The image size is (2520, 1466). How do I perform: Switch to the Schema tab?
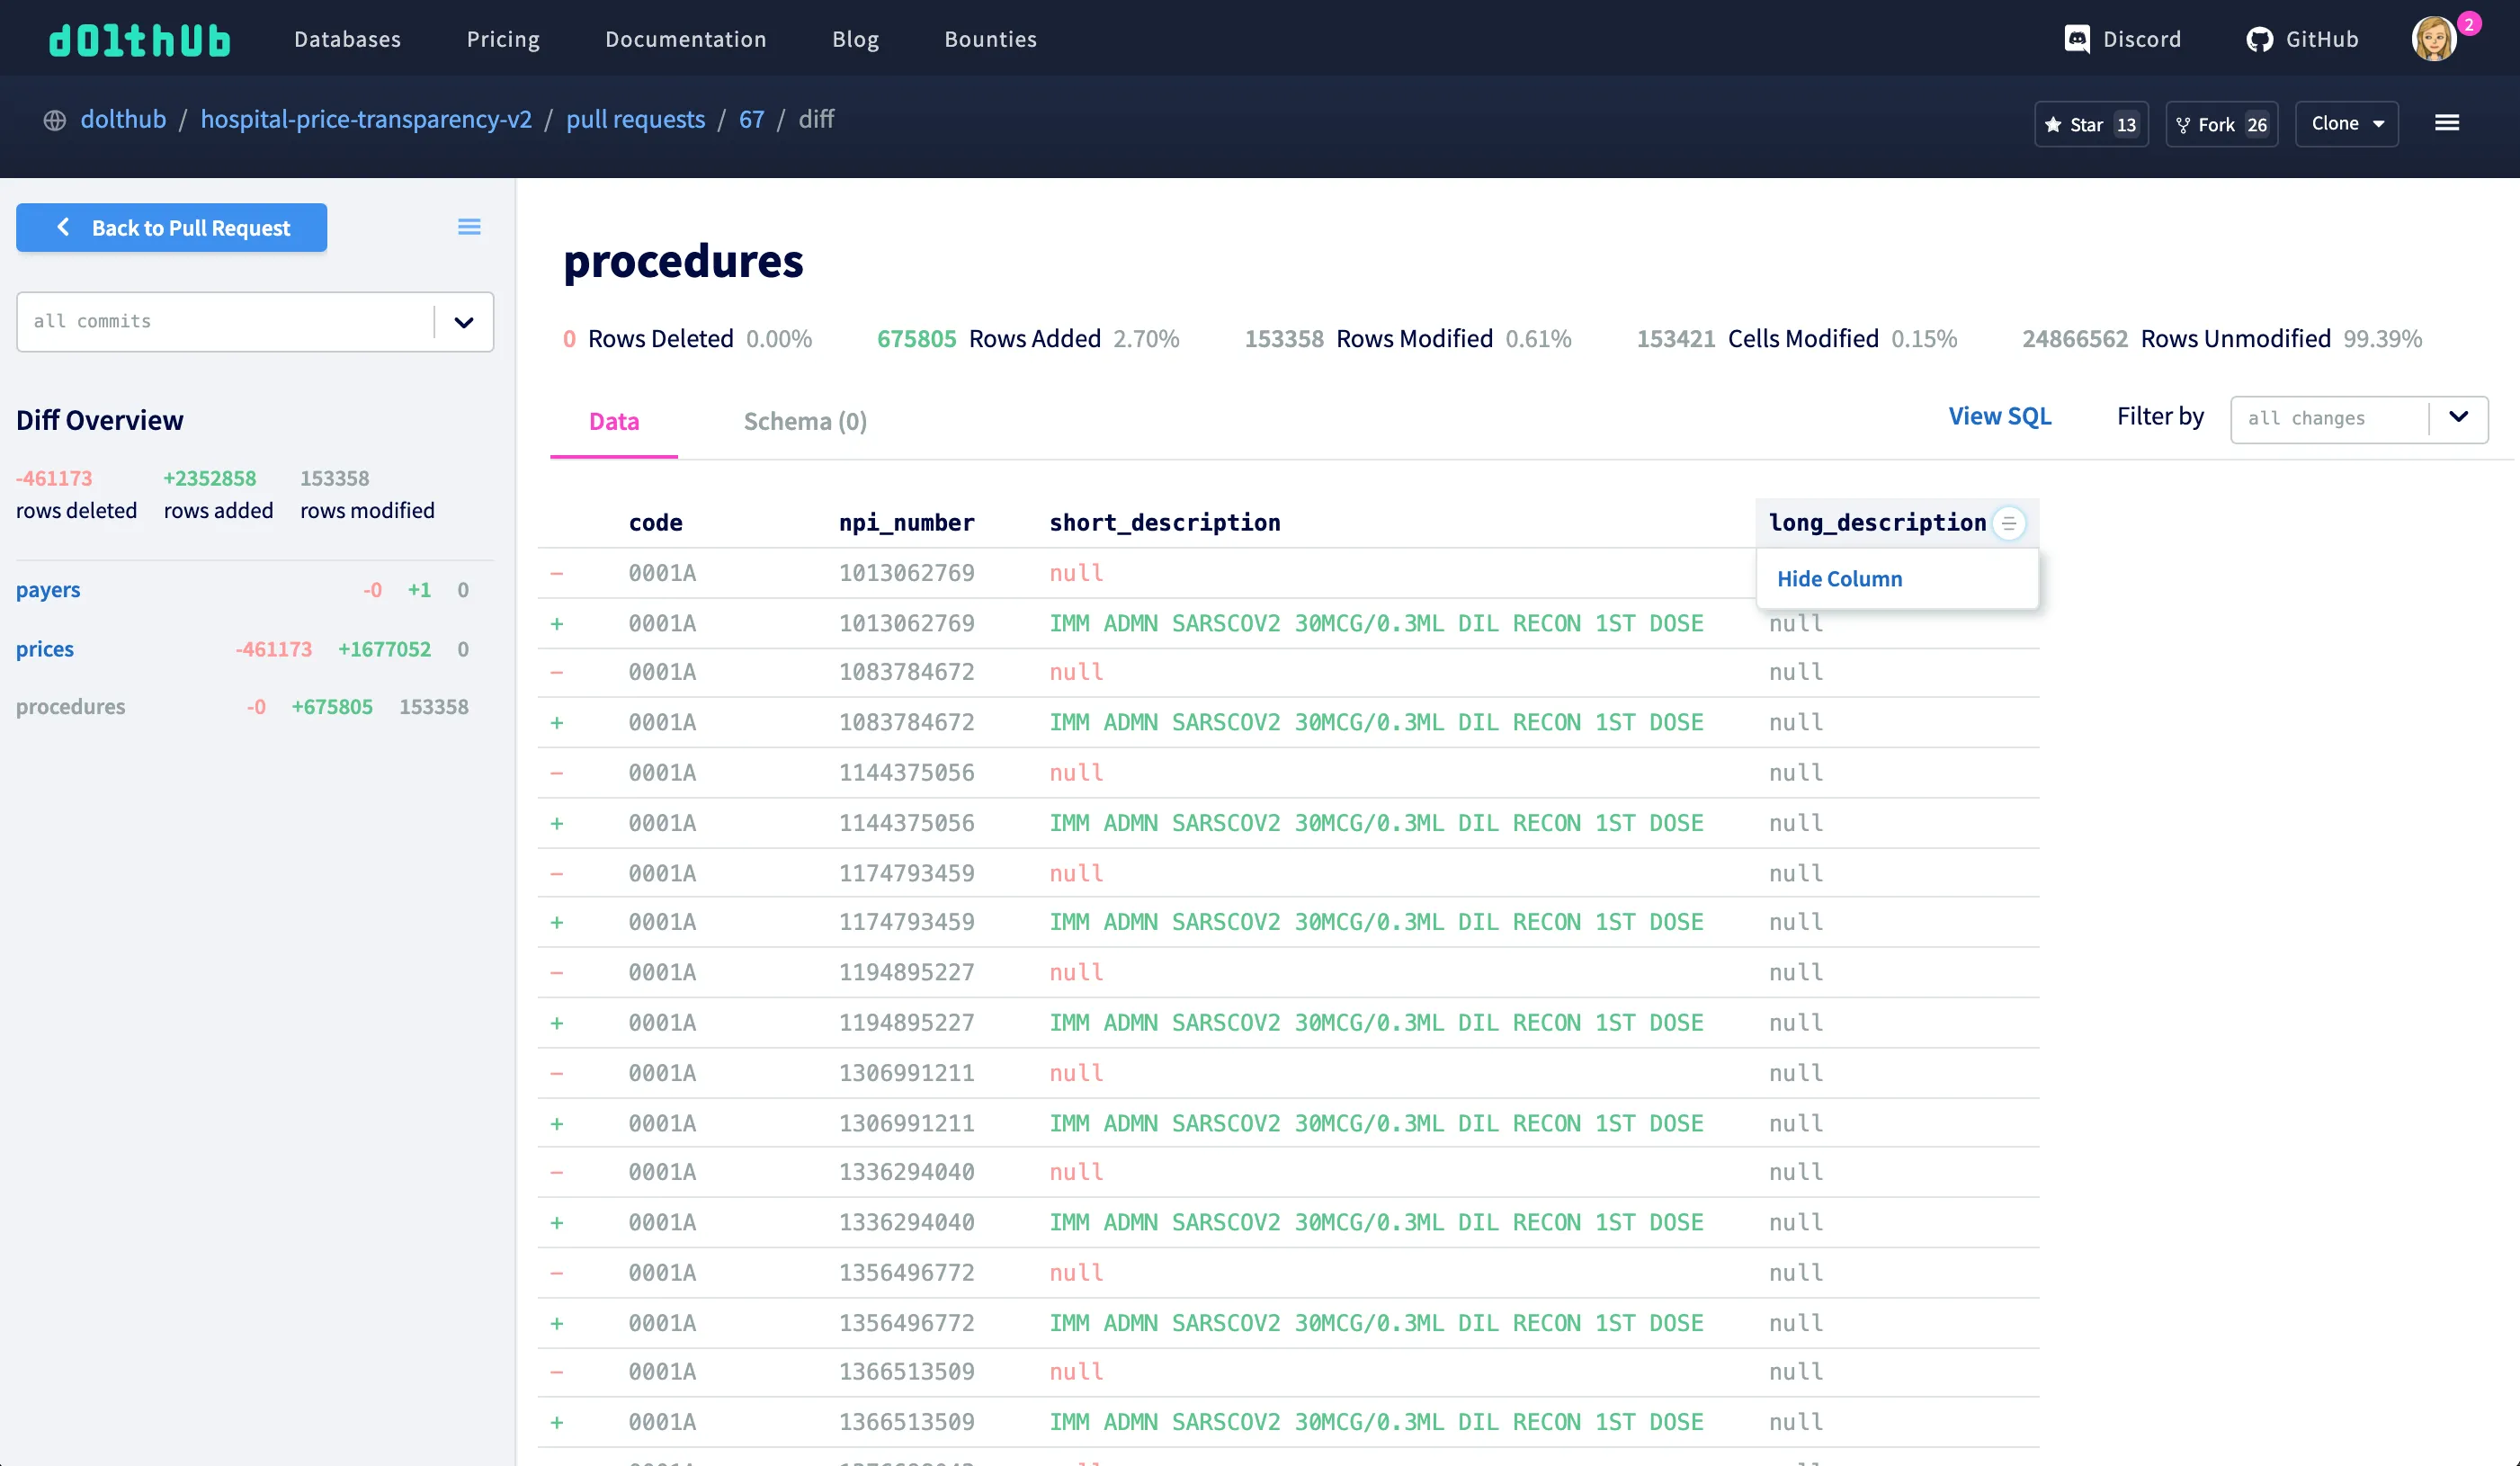point(805,421)
